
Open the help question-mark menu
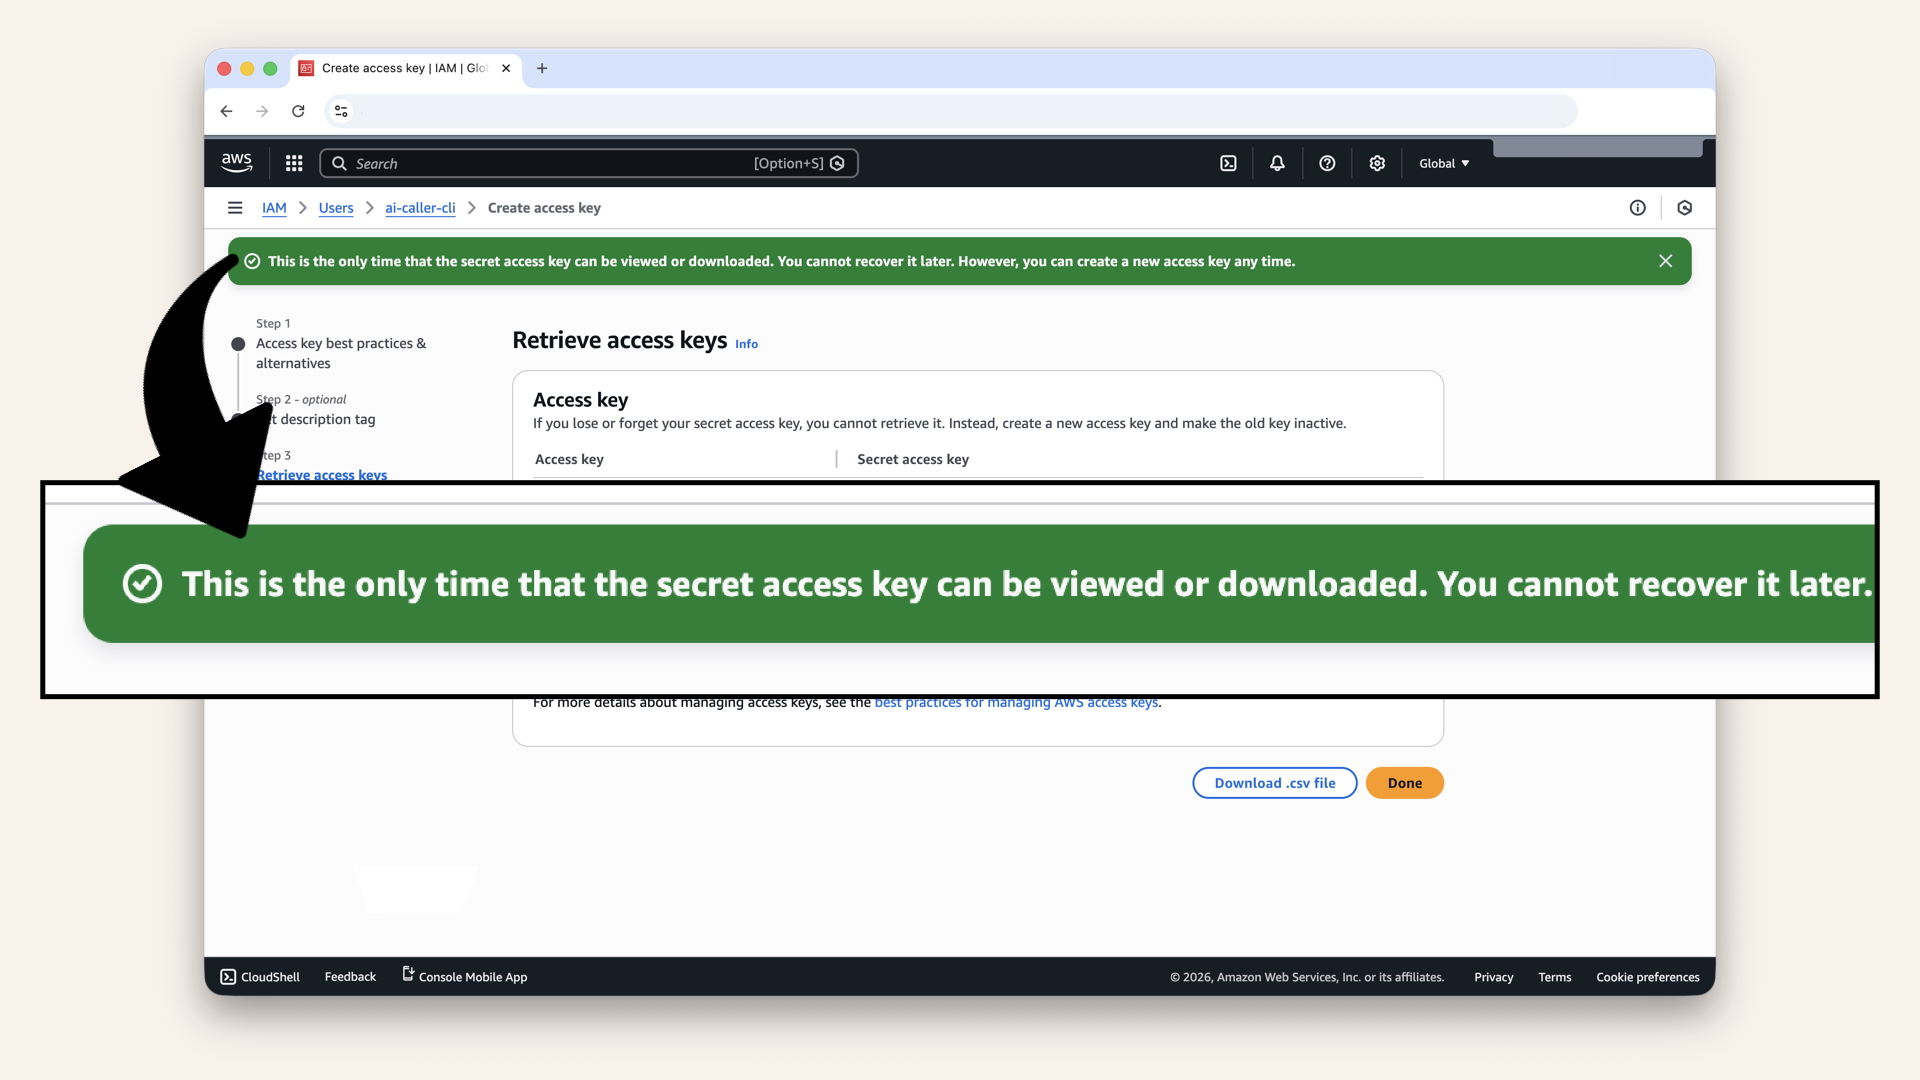click(x=1327, y=163)
